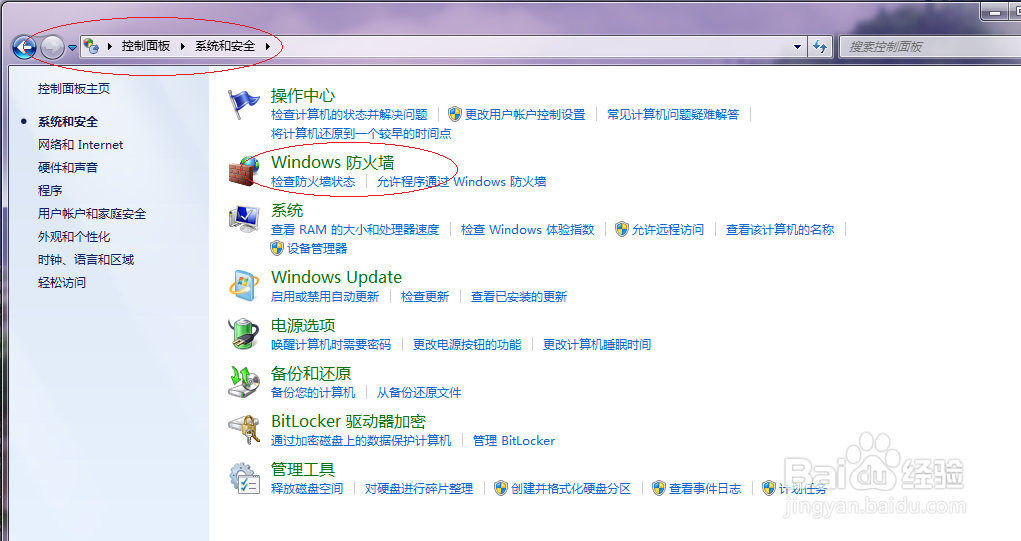The width and height of the screenshot is (1021, 541).
Task: Click 释放磁盘空间 link
Action: point(307,489)
